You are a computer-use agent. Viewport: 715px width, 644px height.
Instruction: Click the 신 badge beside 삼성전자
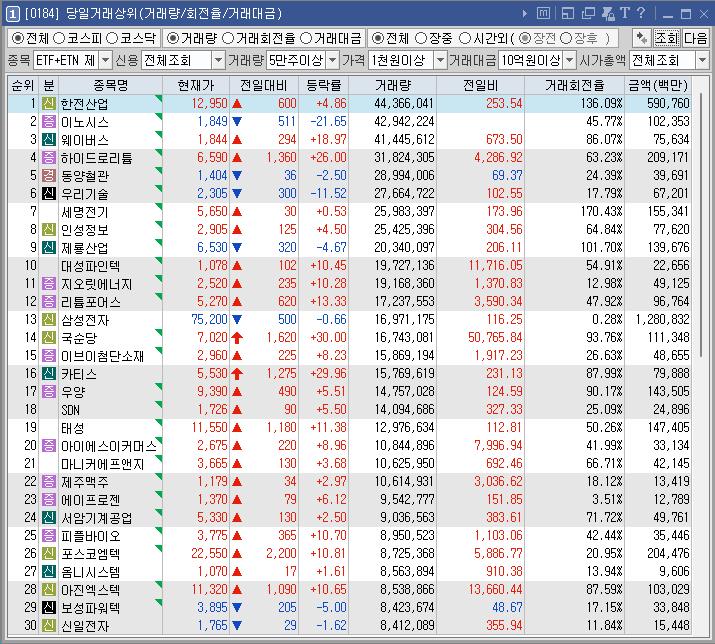click(49, 320)
